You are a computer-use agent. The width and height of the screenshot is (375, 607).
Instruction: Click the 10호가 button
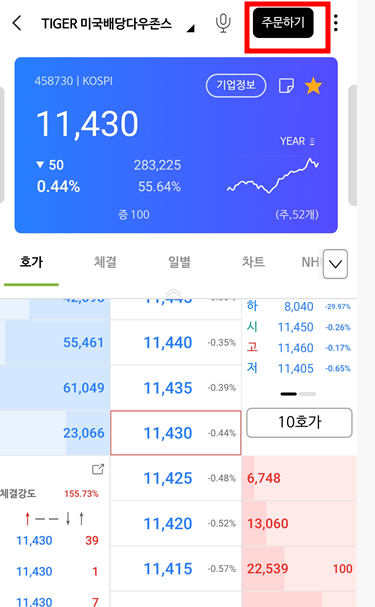click(299, 422)
